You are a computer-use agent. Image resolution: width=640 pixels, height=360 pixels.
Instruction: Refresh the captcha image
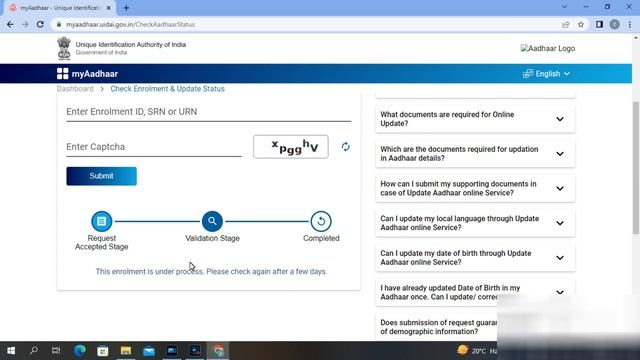pos(345,147)
